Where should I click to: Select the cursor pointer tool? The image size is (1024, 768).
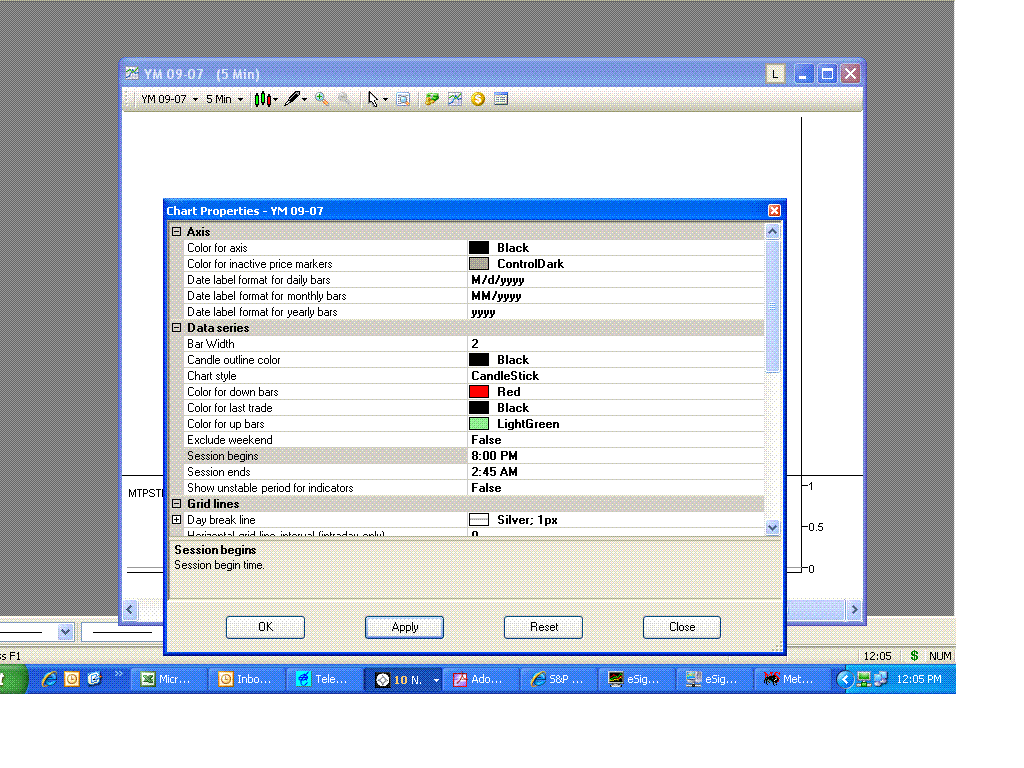[372, 99]
